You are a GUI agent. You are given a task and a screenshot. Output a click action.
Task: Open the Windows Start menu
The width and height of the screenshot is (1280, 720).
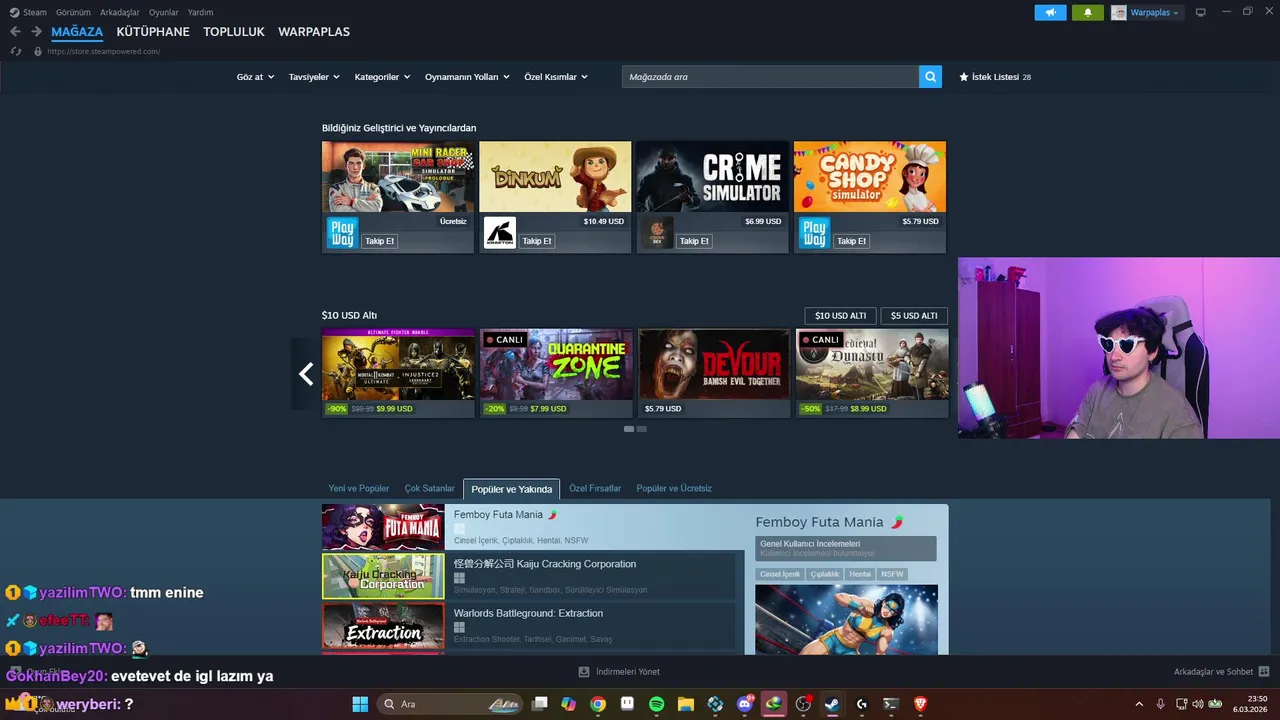[x=360, y=704]
